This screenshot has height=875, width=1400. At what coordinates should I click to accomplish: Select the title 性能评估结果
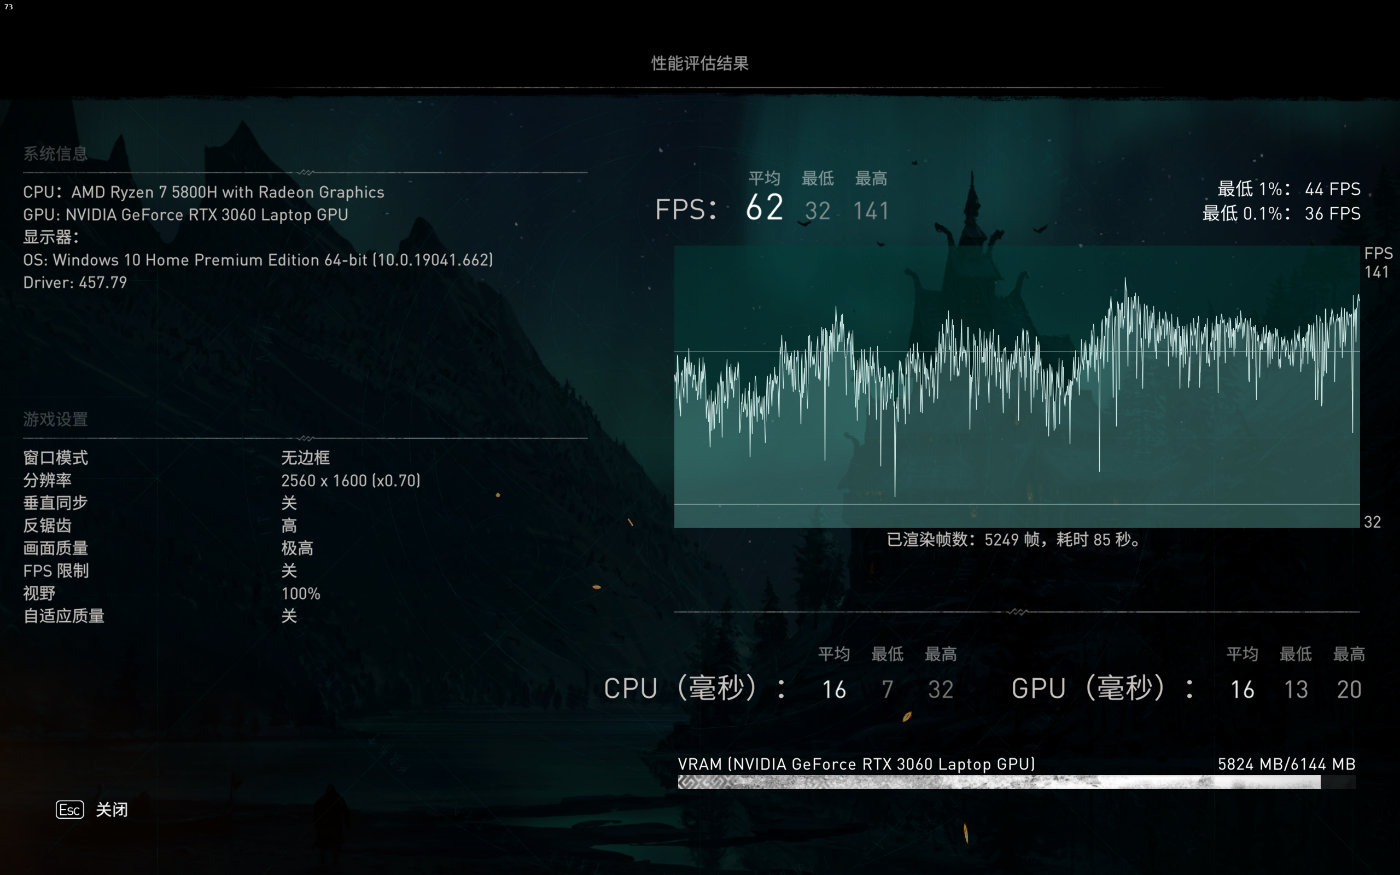pyautogui.click(x=700, y=63)
